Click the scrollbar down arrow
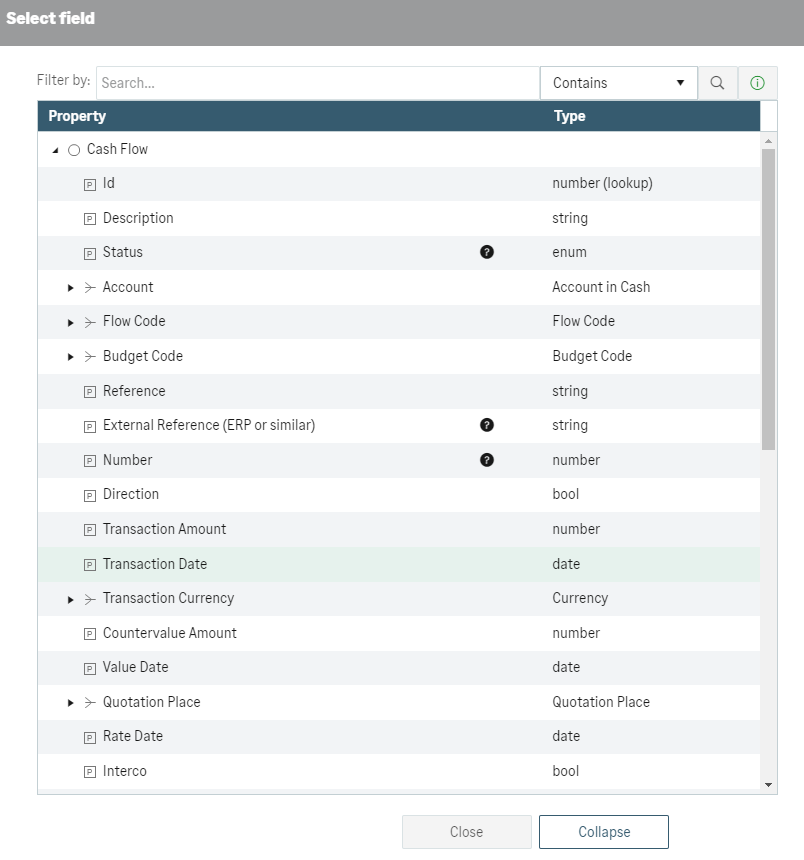 click(768, 785)
